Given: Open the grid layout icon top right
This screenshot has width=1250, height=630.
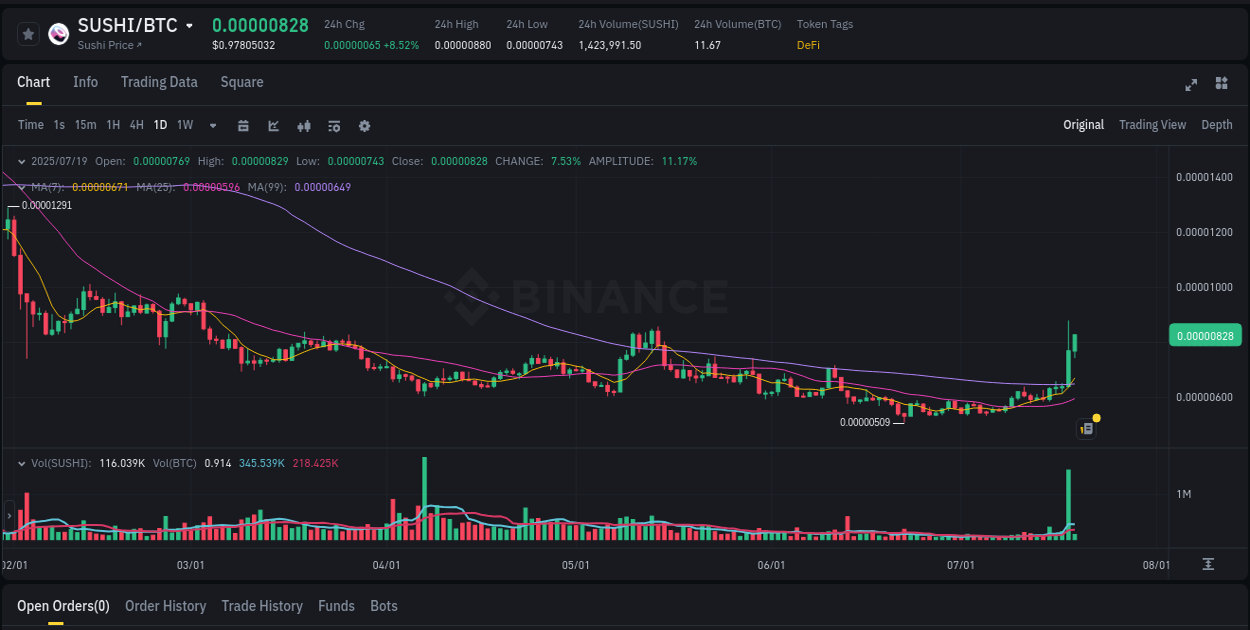Looking at the screenshot, I should tap(1220, 85).
